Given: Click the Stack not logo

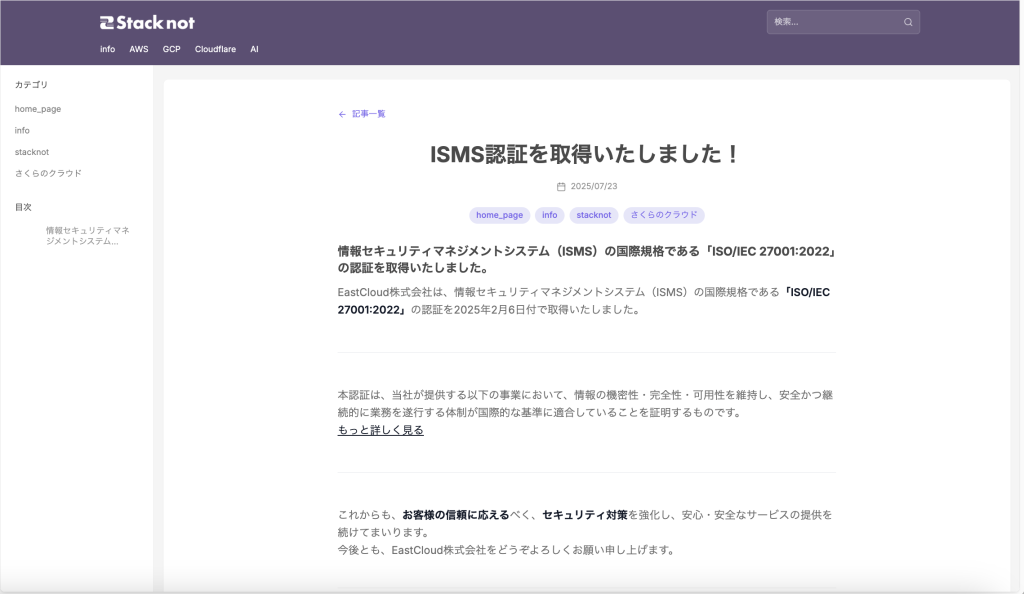Looking at the screenshot, I should [147, 22].
